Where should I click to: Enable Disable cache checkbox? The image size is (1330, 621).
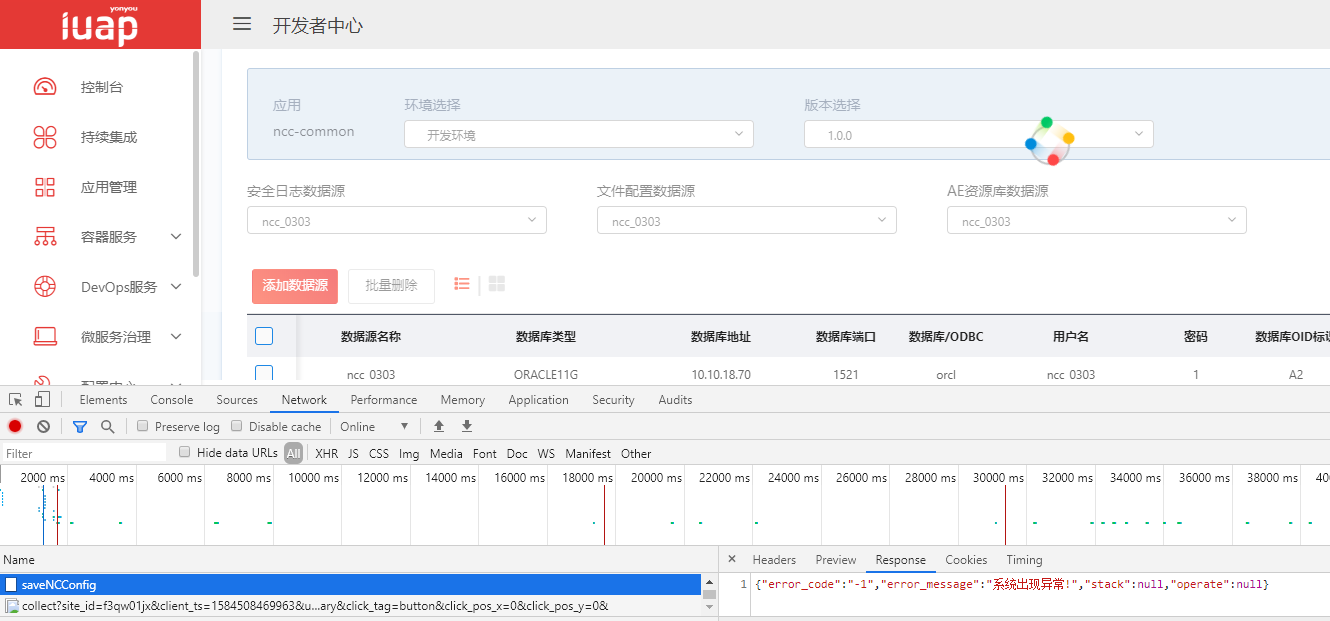coord(237,426)
